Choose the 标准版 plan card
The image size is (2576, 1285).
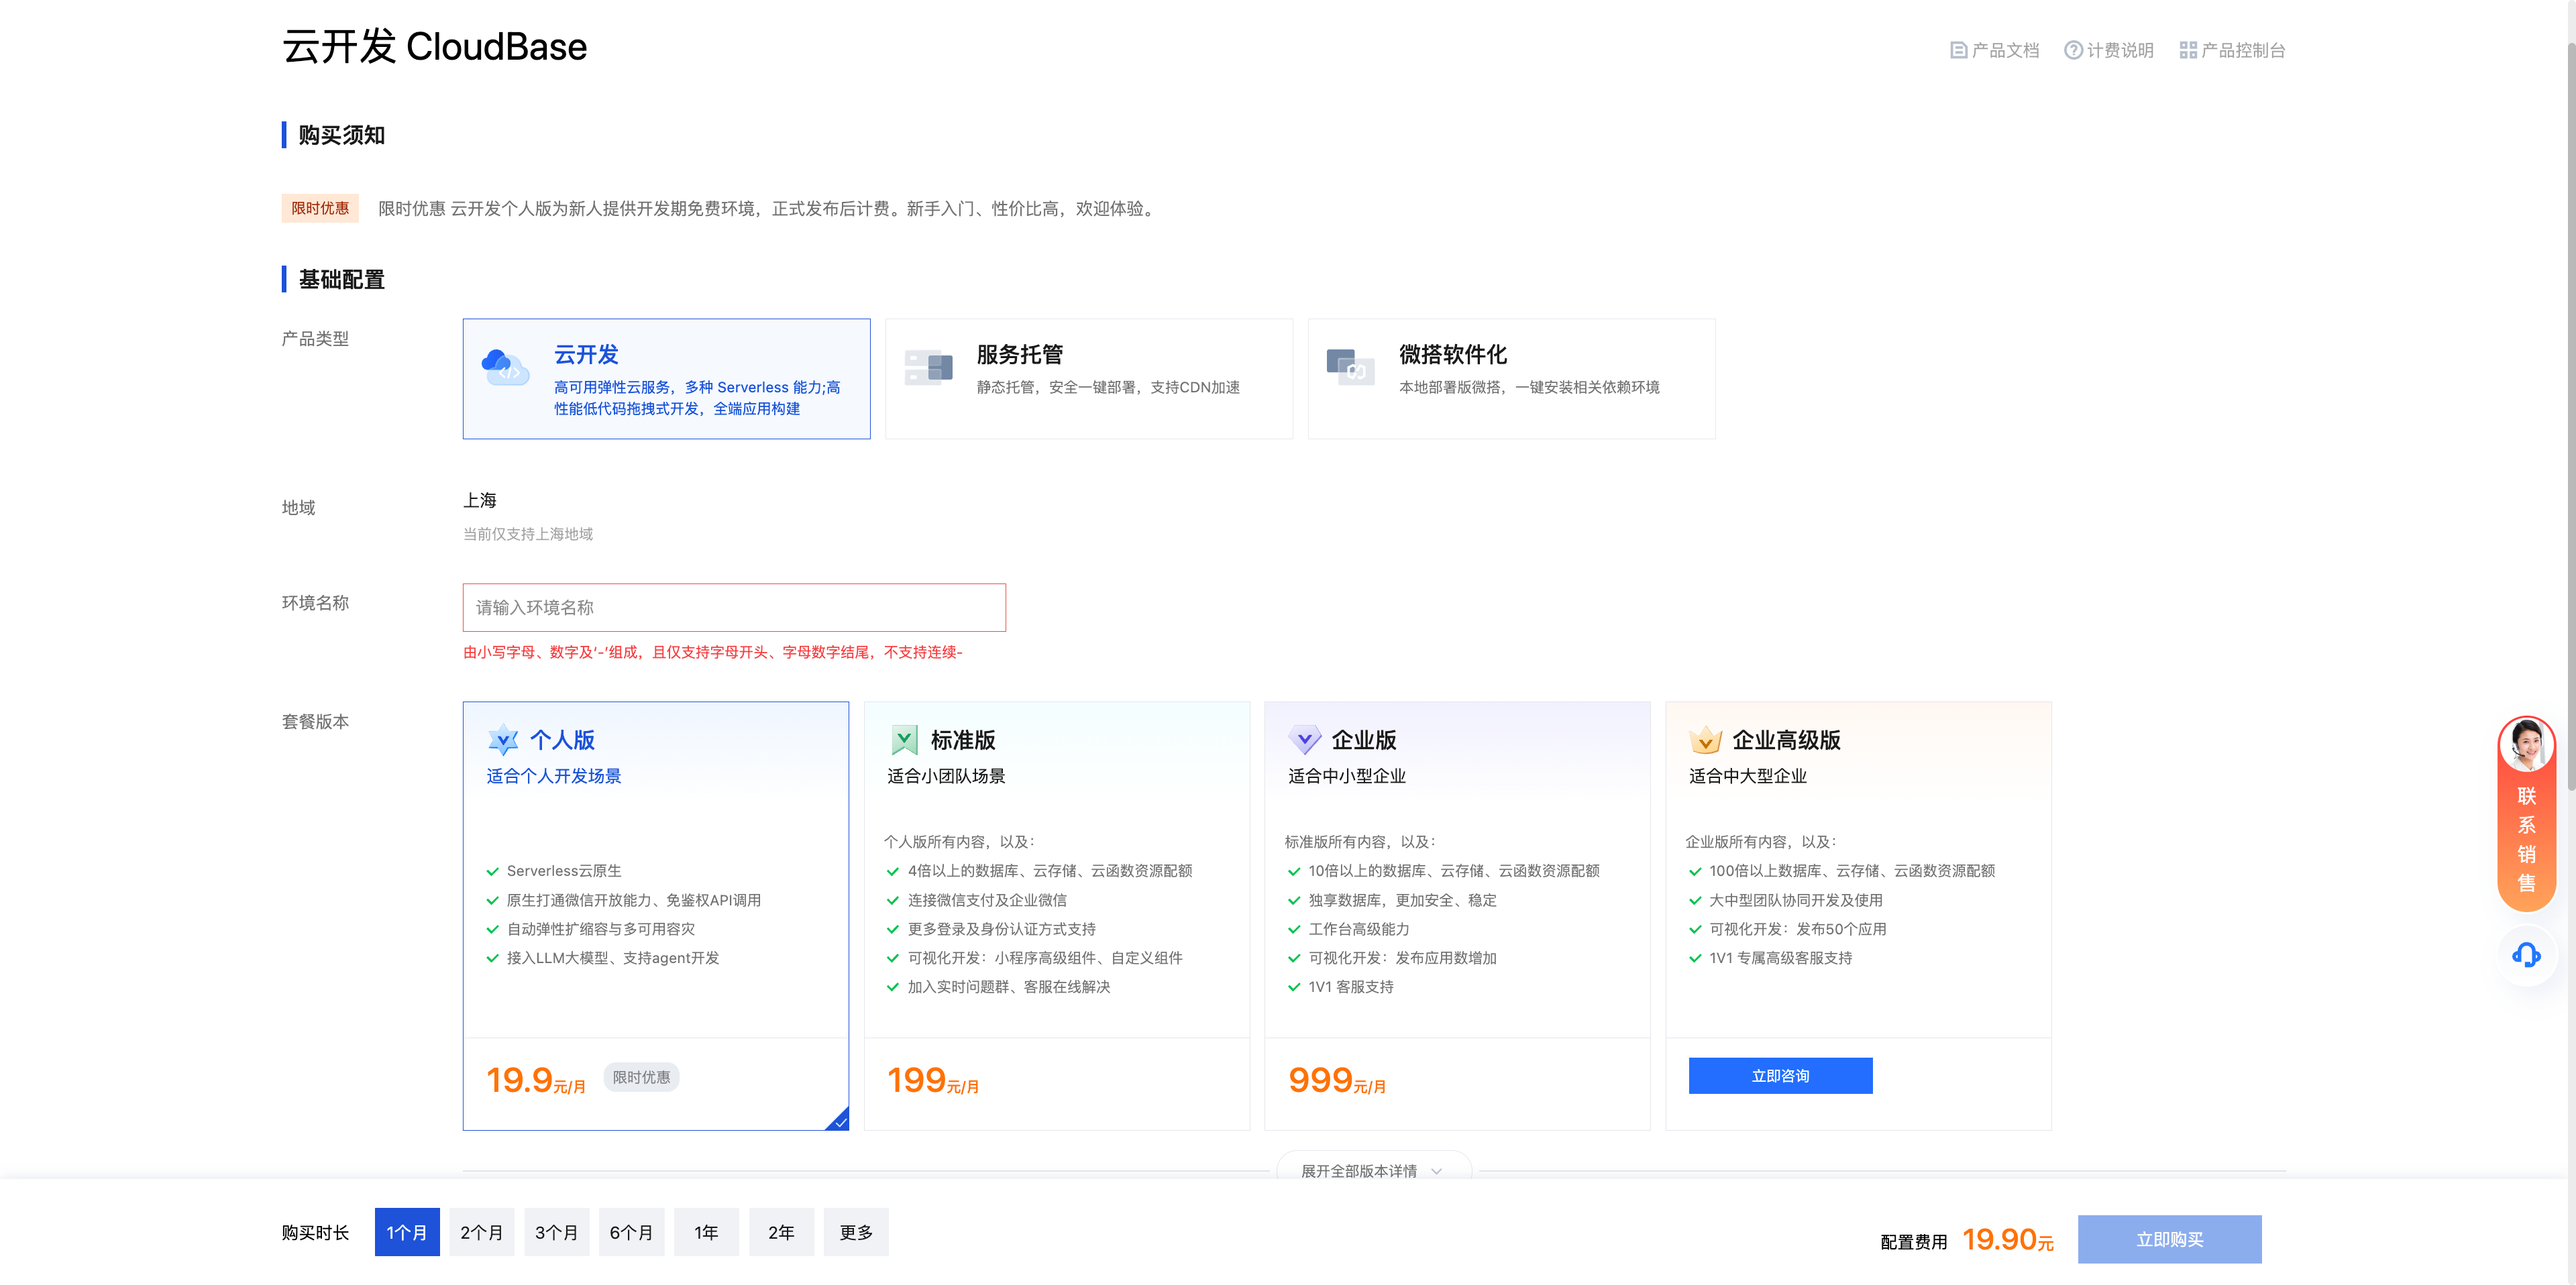tap(1056, 916)
